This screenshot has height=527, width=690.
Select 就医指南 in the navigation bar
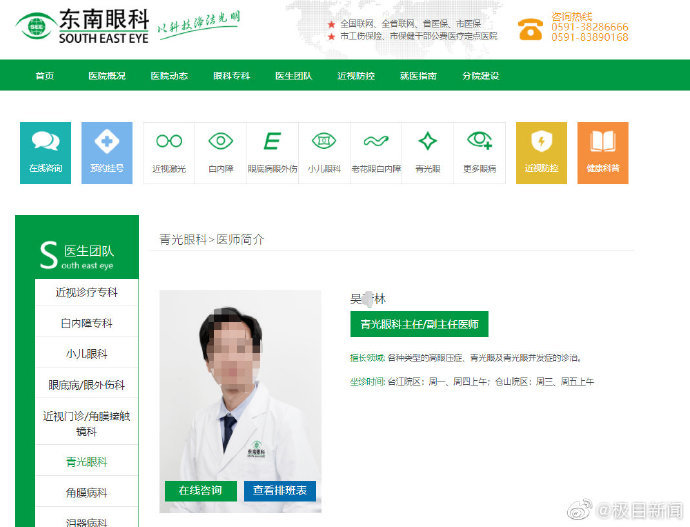click(x=417, y=76)
